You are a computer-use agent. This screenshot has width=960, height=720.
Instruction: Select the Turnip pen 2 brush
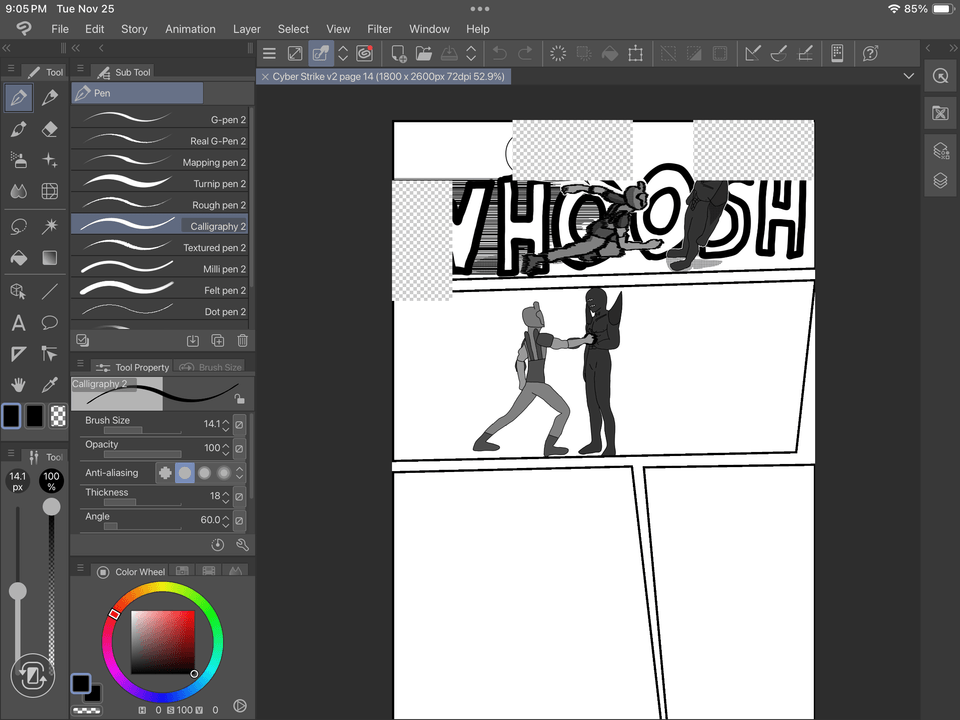click(x=160, y=184)
